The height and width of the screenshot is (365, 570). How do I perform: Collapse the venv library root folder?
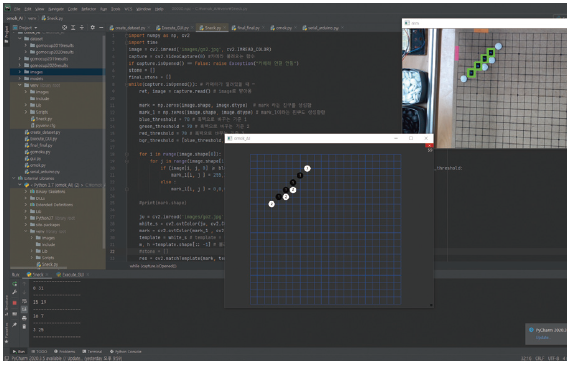[20, 85]
